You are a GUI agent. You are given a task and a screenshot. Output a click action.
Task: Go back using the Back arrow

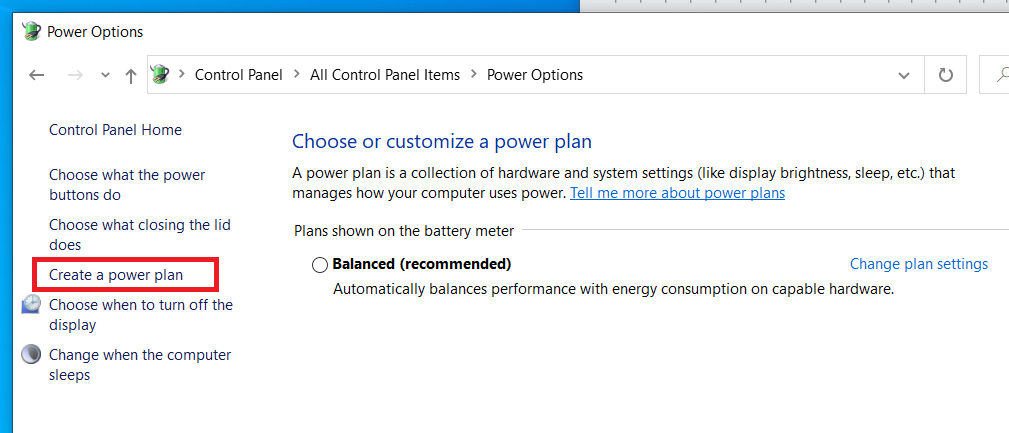(x=37, y=75)
